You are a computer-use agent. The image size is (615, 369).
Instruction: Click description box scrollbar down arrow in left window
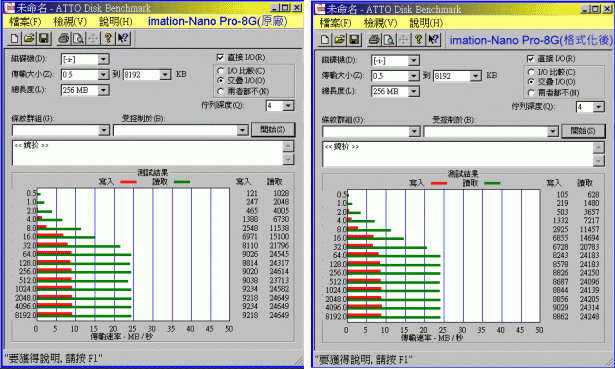288,159
